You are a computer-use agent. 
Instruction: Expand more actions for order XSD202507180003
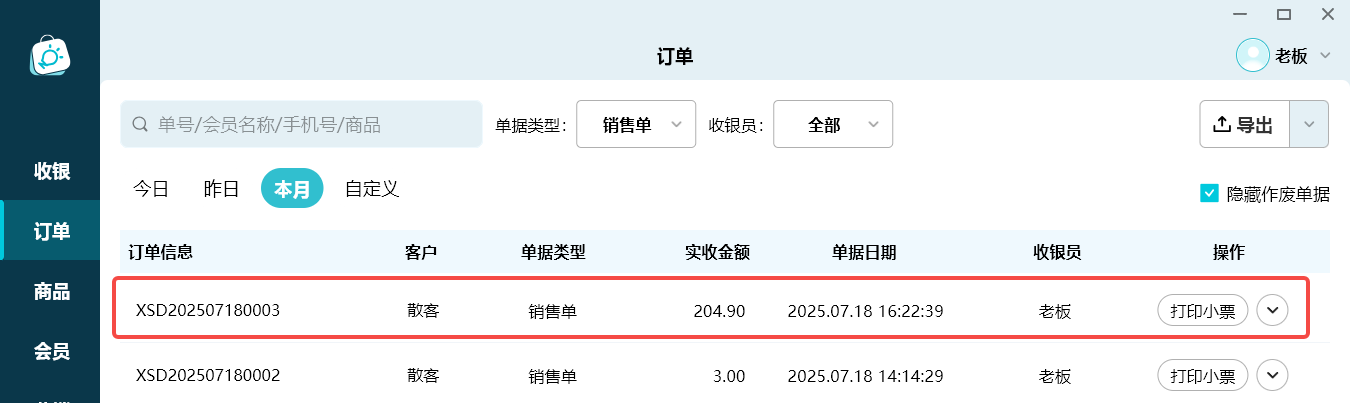pyautogui.click(x=1272, y=310)
